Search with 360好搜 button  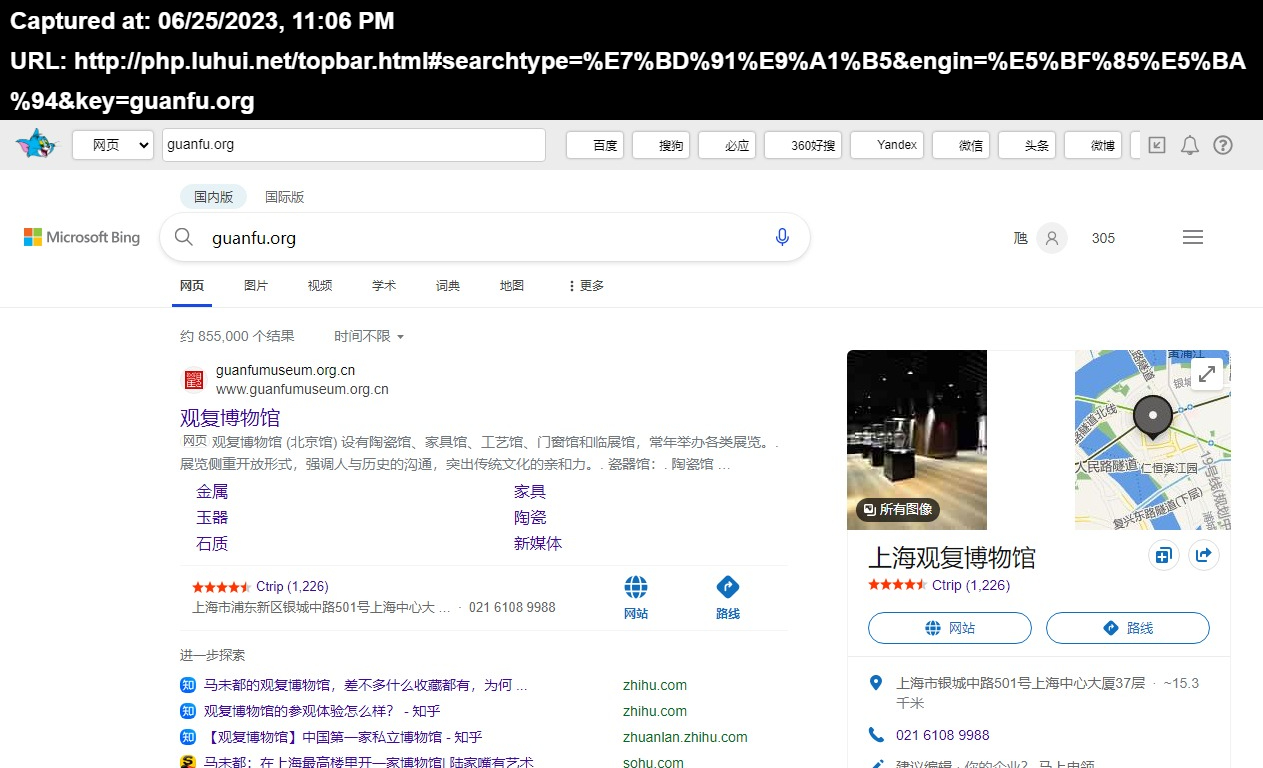tap(803, 145)
